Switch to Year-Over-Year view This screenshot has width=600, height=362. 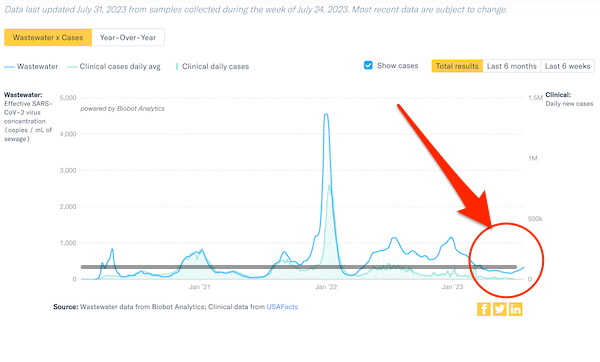[128, 38]
